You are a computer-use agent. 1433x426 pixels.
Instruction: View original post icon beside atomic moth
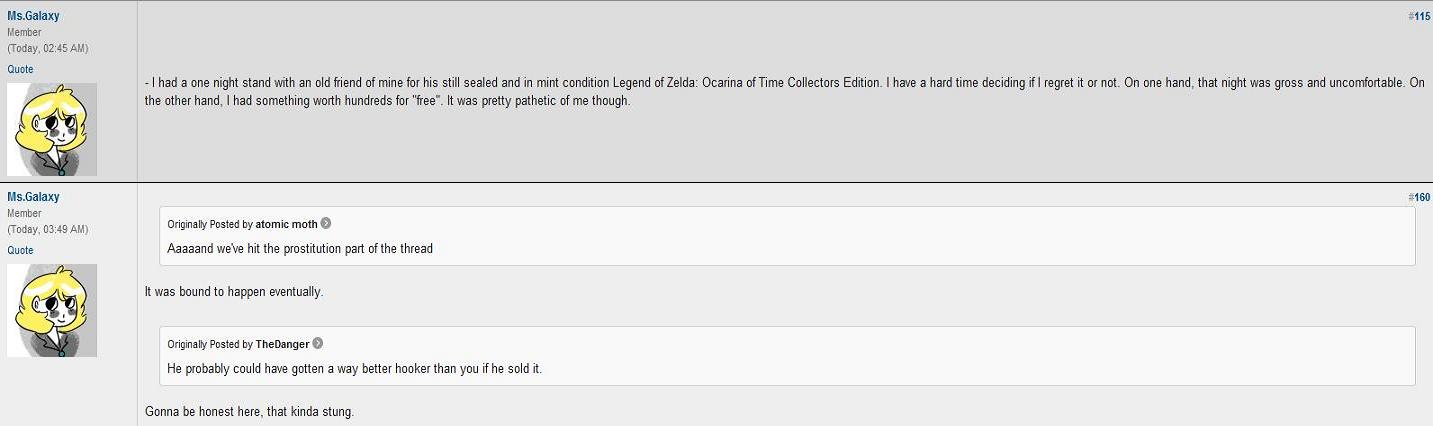point(326,224)
